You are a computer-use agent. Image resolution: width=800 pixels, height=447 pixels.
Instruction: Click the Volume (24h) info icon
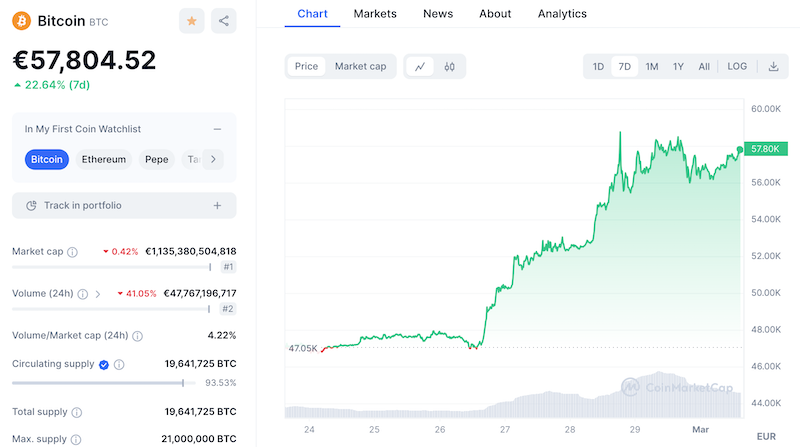pos(83,294)
